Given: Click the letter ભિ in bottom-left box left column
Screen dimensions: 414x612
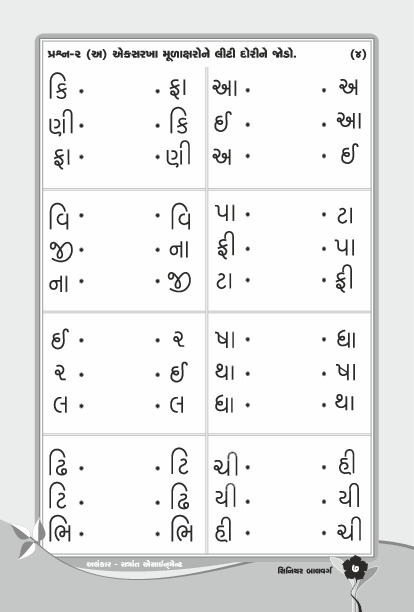Looking at the screenshot, I should 60,530.
